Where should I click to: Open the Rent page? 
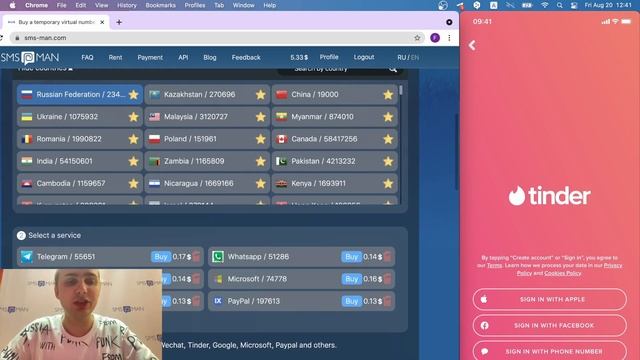[115, 58]
